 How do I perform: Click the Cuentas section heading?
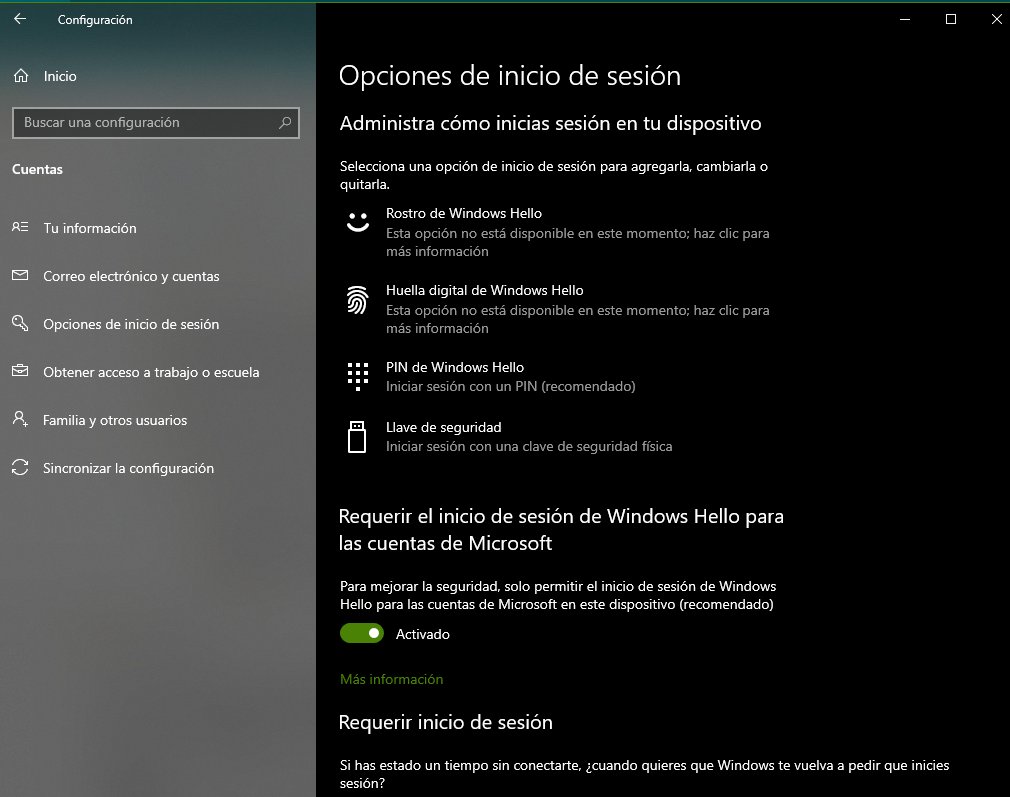click(37, 169)
